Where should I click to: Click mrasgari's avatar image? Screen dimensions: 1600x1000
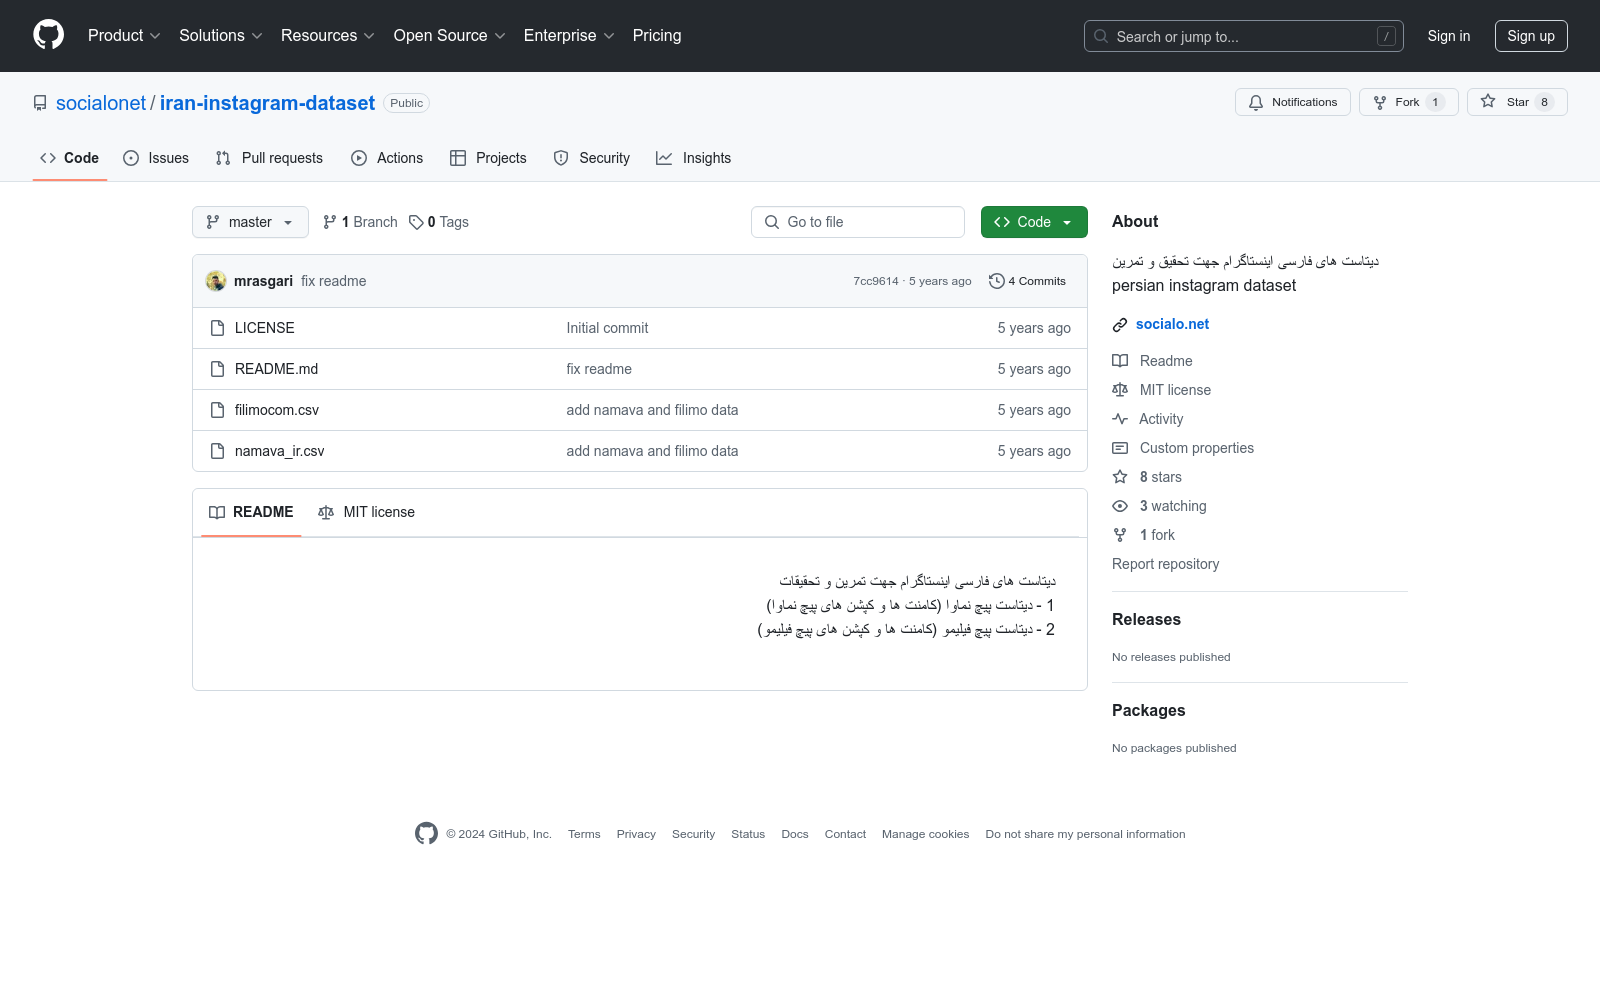tap(216, 281)
